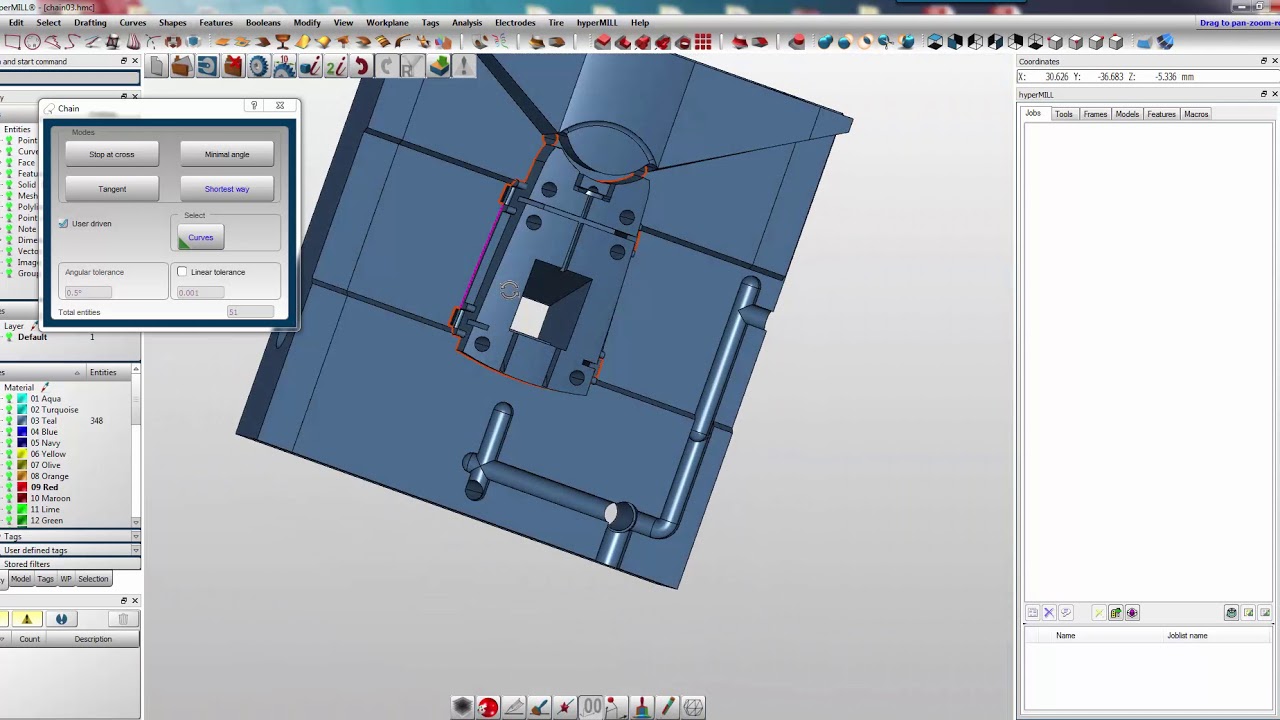Image resolution: width=1280 pixels, height=720 pixels.
Task: Click the dark cube icon in bottom toolbar
Action: coord(462,708)
